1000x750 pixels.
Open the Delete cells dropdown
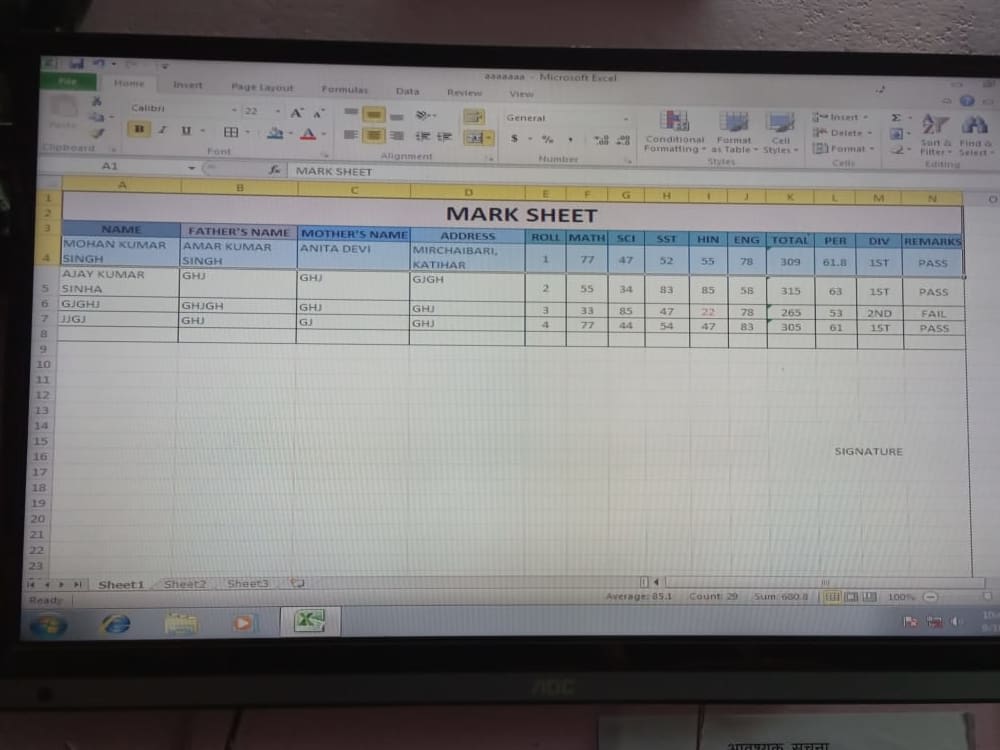point(842,133)
